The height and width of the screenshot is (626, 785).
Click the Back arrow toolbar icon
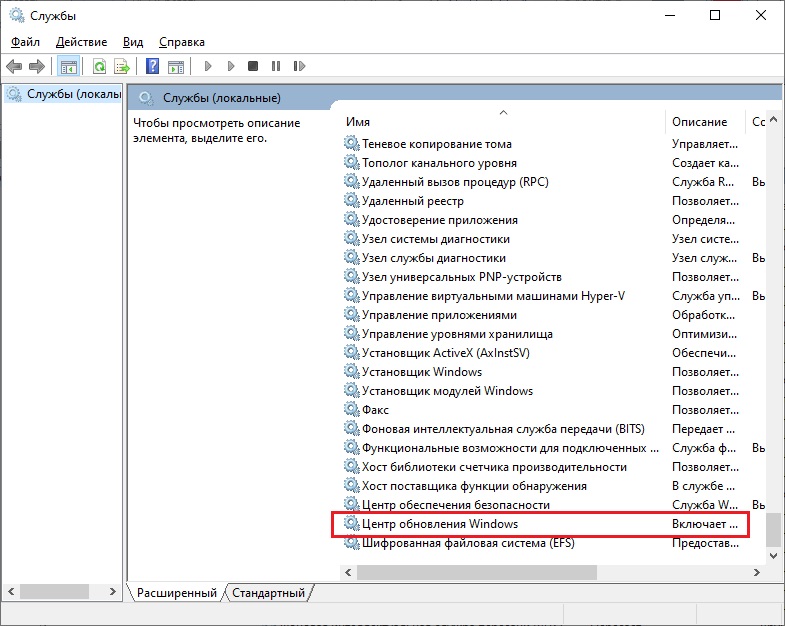(14, 66)
